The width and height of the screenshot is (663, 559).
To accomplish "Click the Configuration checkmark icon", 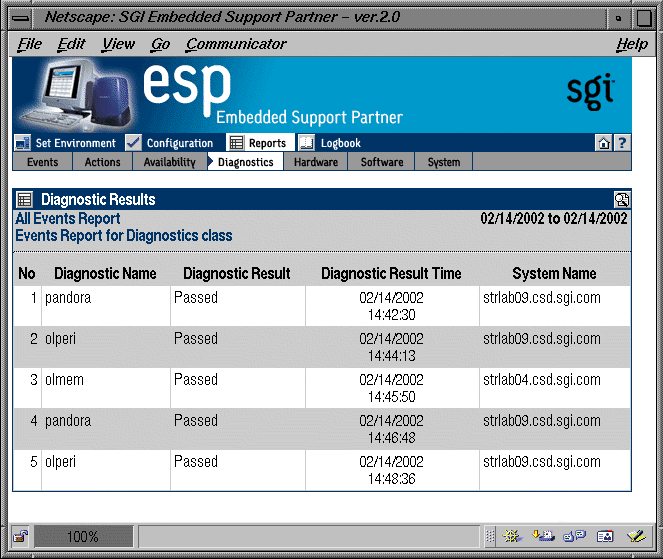I will tap(133, 143).
